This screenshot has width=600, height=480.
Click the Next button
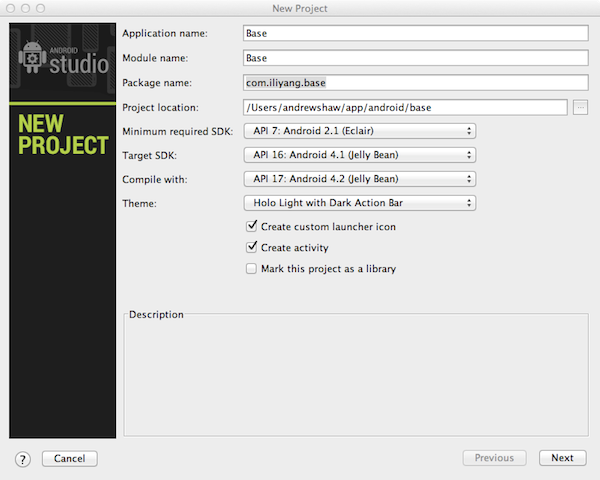point(562,458)
